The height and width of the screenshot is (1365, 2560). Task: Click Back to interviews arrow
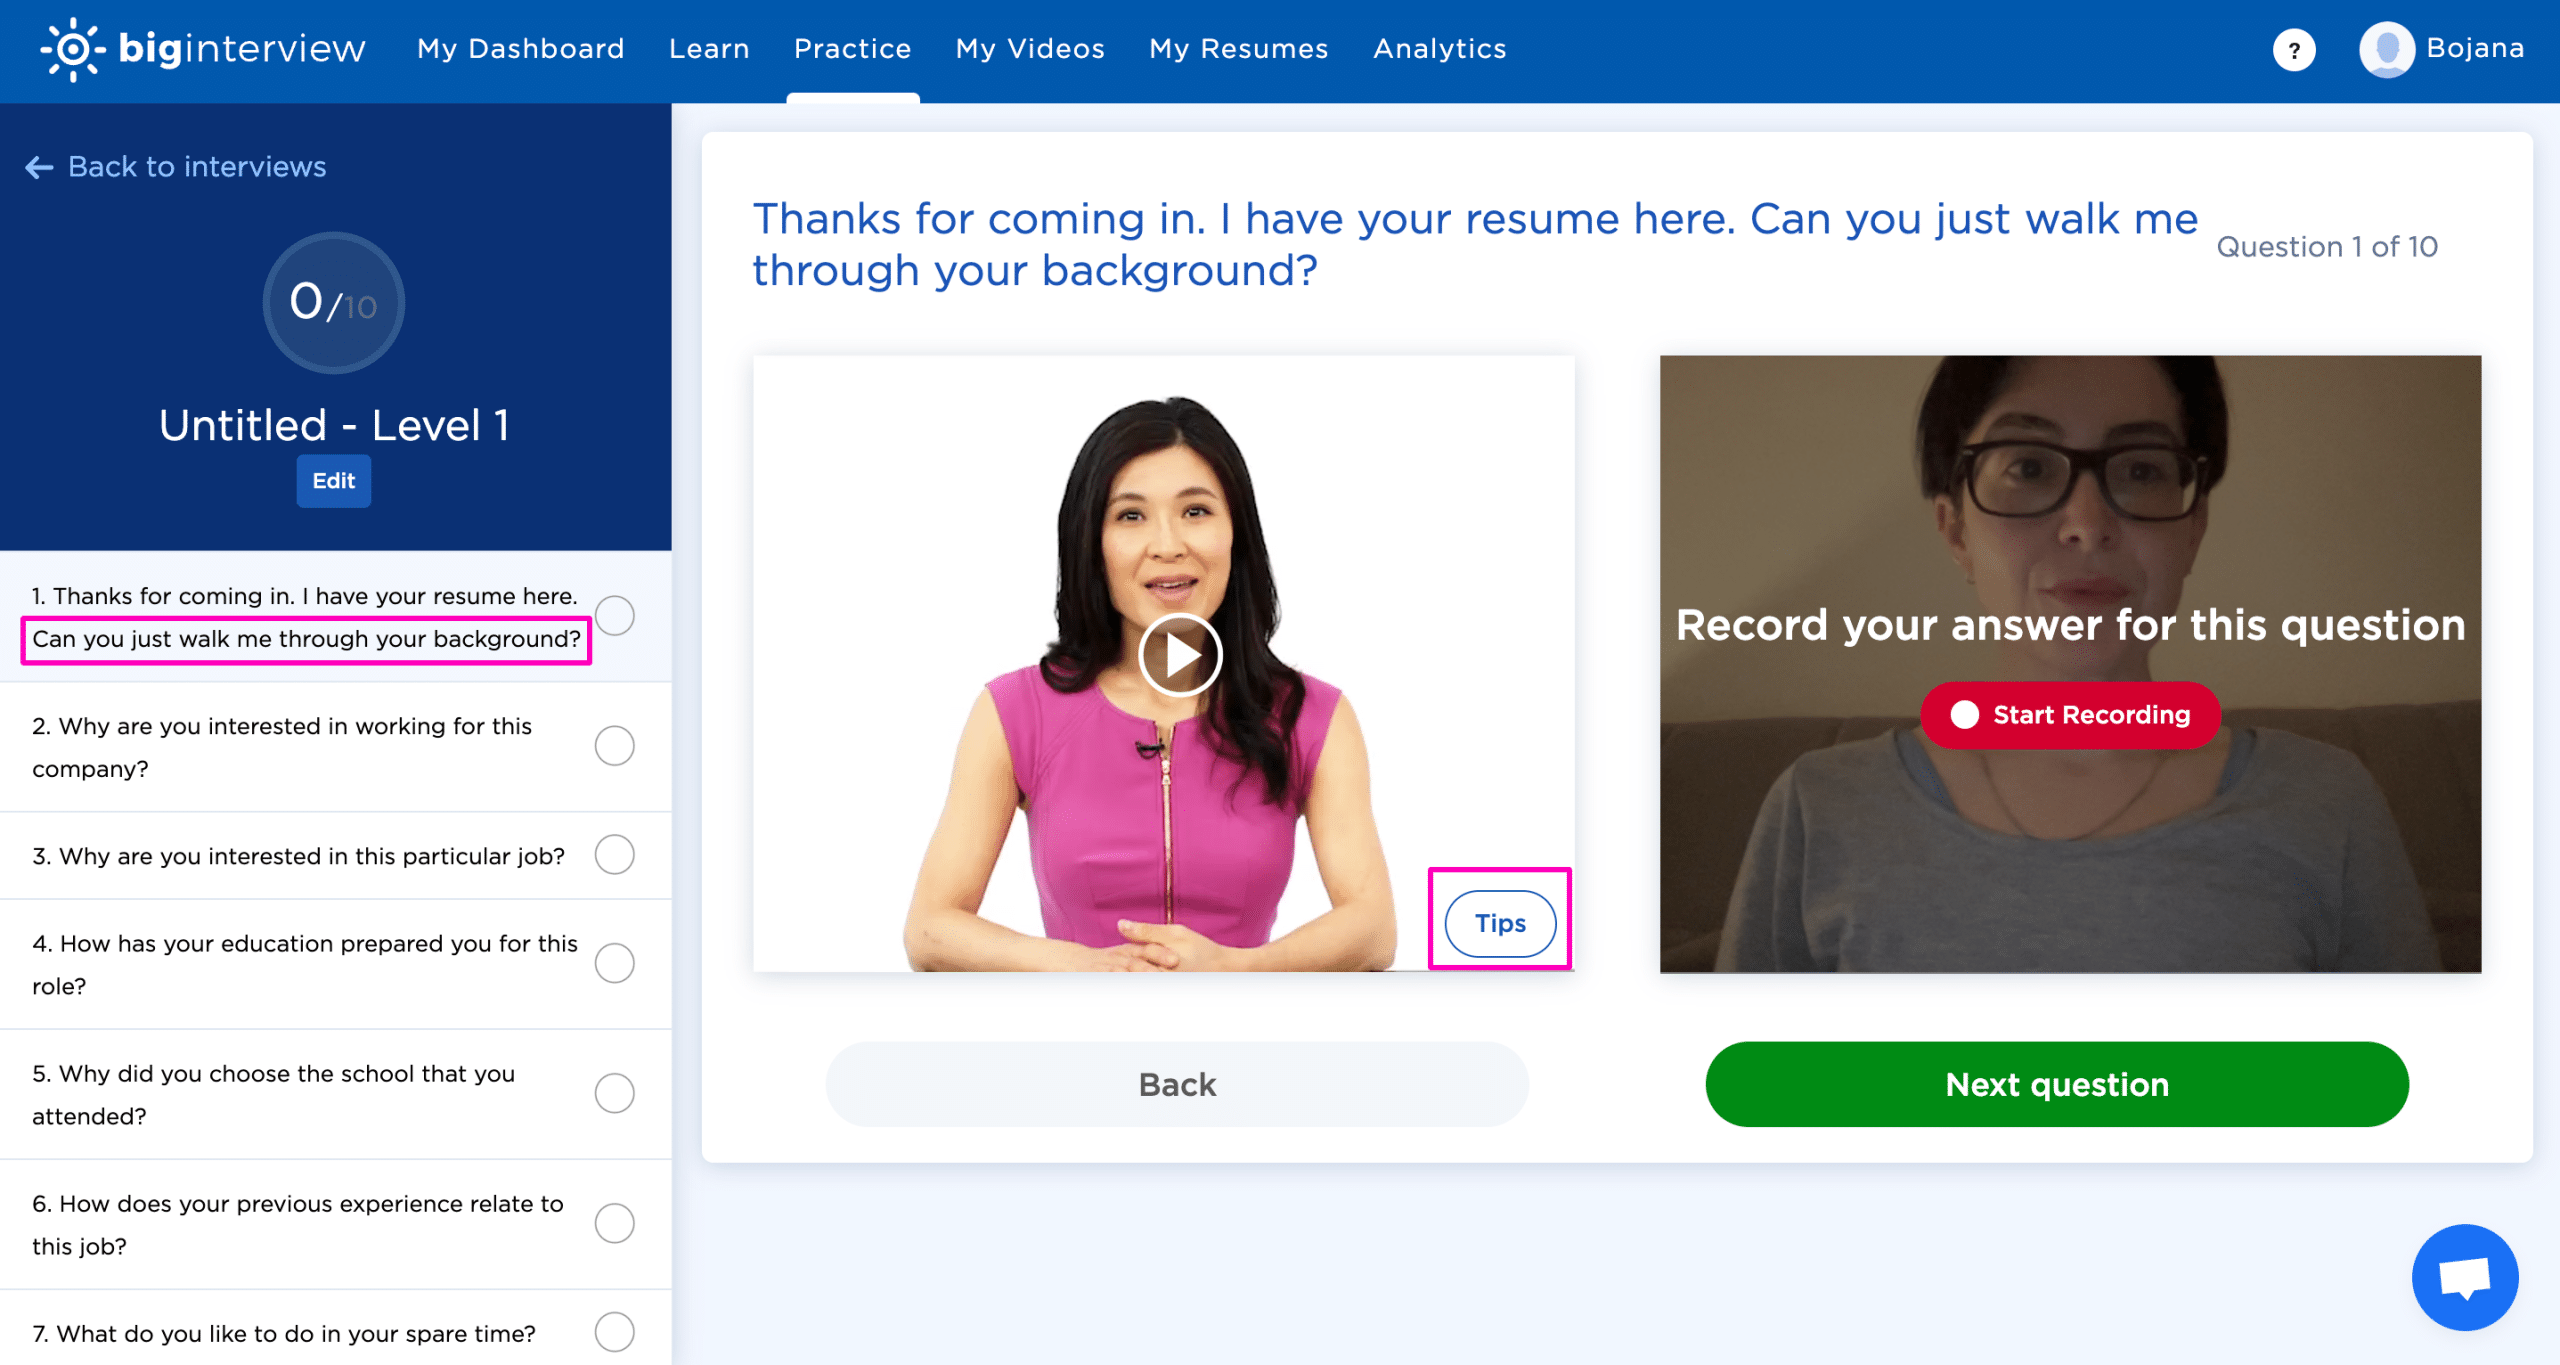click(32, 166)
